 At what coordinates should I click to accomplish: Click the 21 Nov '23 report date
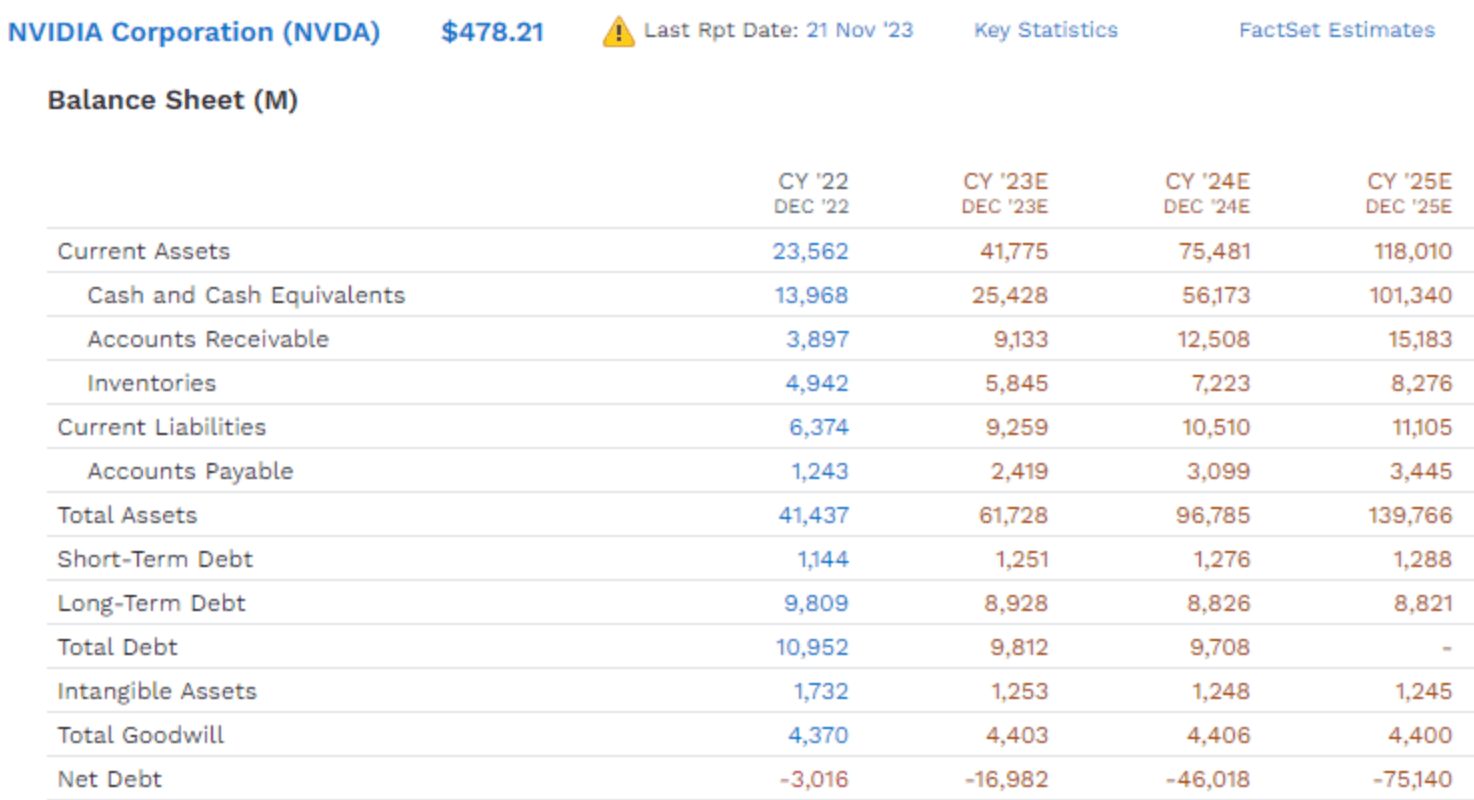tap(859, 30)
